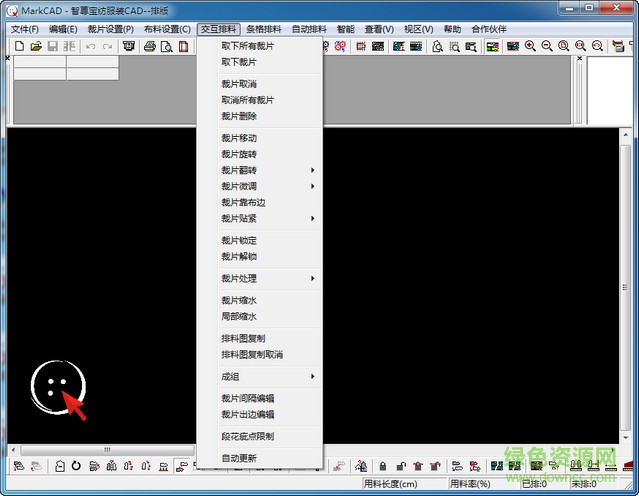This screenshot has height=496, width=639.
Task: Select 取下所有裁片 from the menu
Action: click(247, 46)
